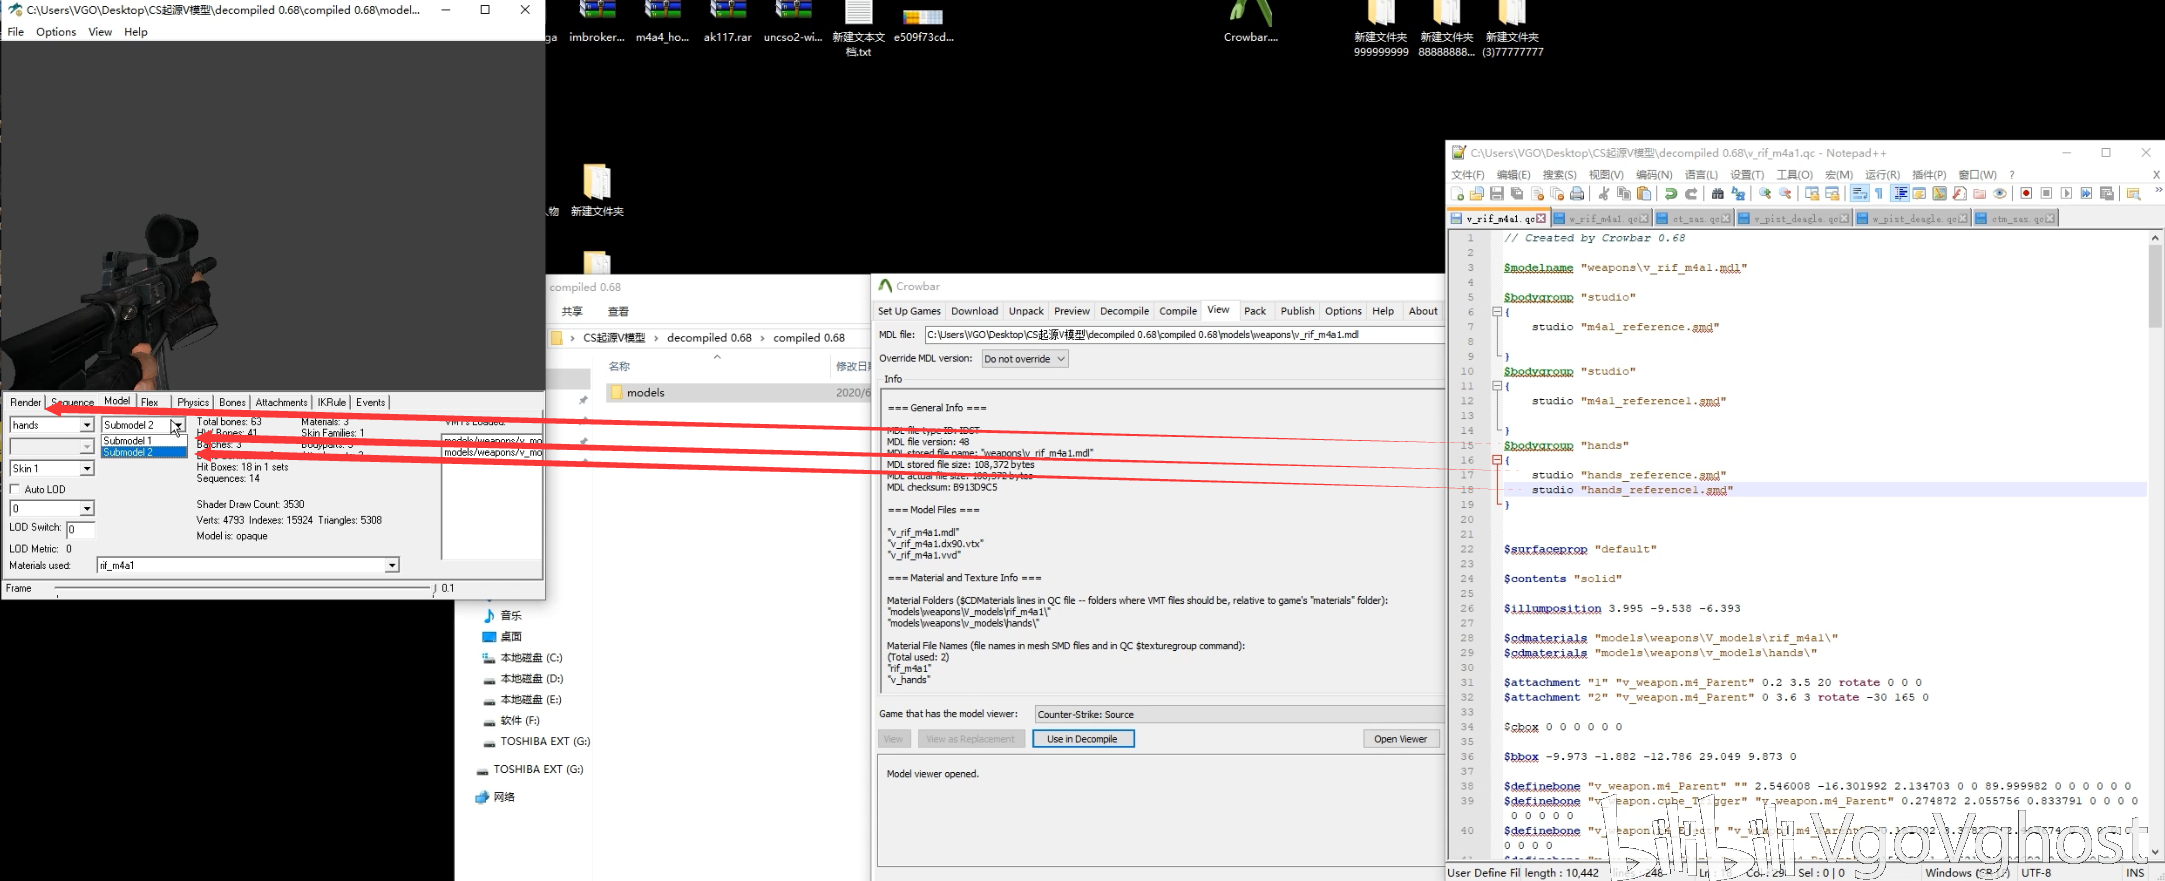Image resolution: width=2165 pixels, height=881 pixels.
Task: Click Stop Recording macro icon
Action: pos(2046,194)
